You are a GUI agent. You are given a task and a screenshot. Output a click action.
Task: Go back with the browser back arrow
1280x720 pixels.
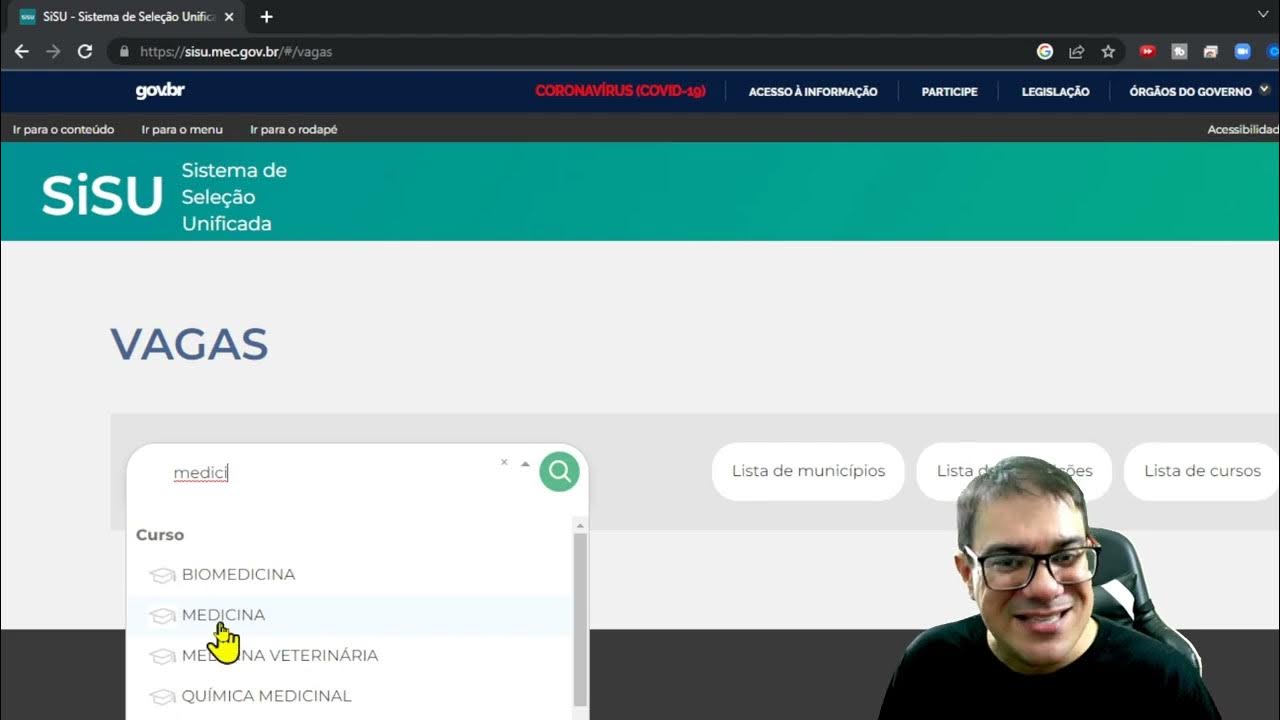[22, 51]
